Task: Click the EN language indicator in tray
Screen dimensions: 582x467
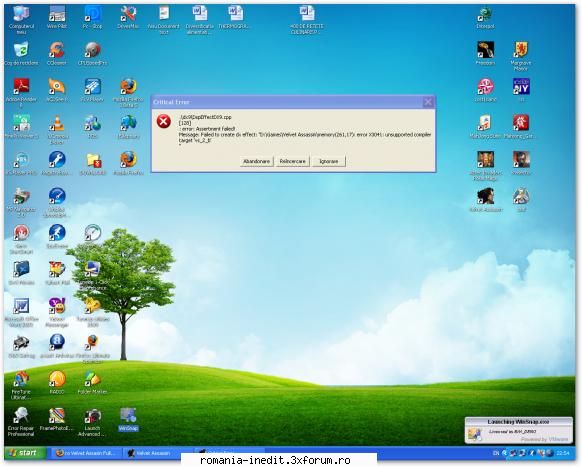Action: coord(496,453)
